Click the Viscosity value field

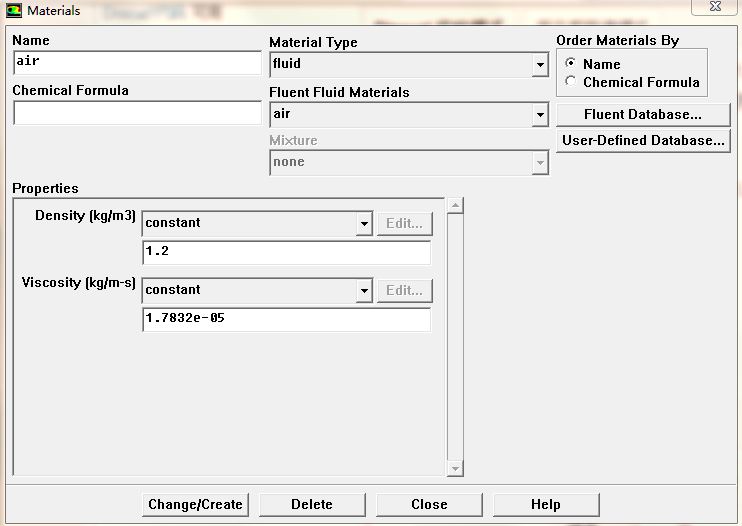(x=286, y=320)
